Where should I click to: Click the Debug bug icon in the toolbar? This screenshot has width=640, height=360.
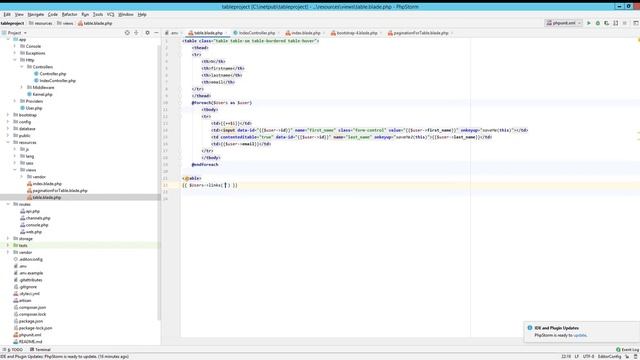[x=598, y=23]
